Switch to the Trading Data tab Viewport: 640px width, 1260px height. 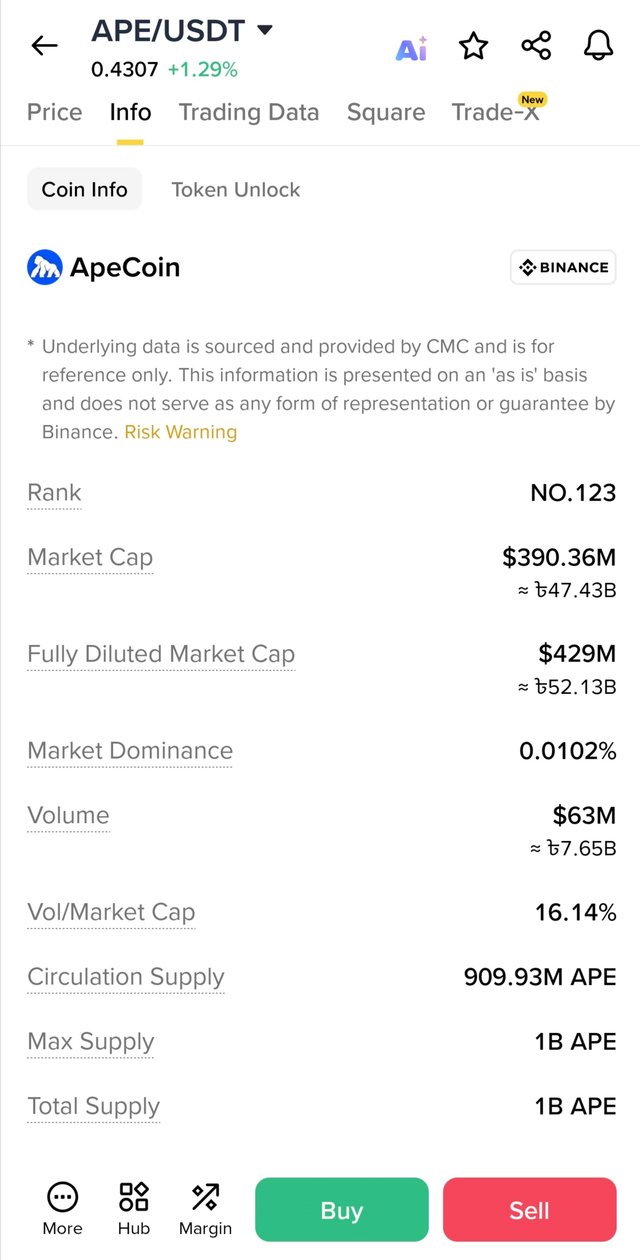click(249, 112)
